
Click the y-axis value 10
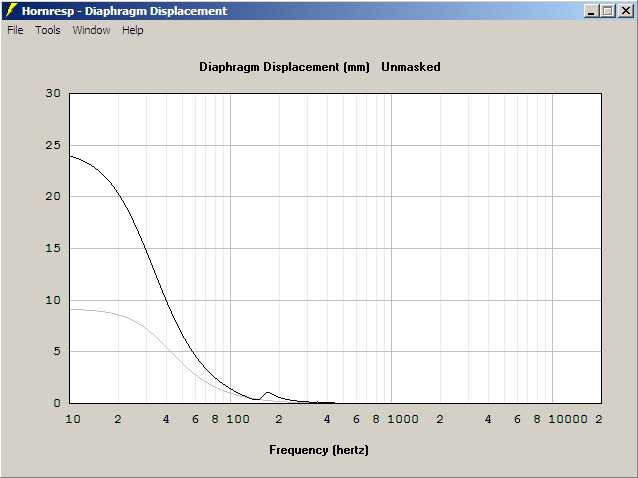(x=53, y=300)
